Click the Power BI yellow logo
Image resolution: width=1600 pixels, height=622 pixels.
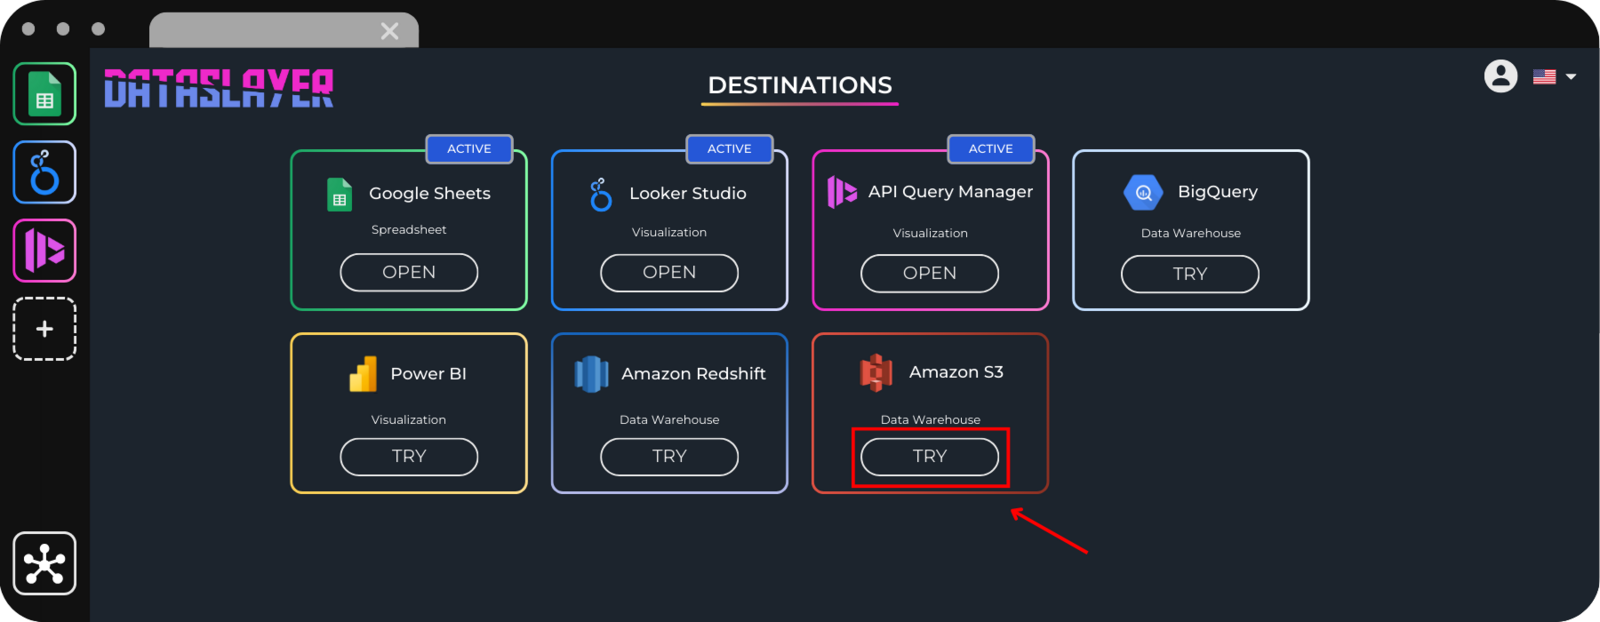(x=363, y=374)
